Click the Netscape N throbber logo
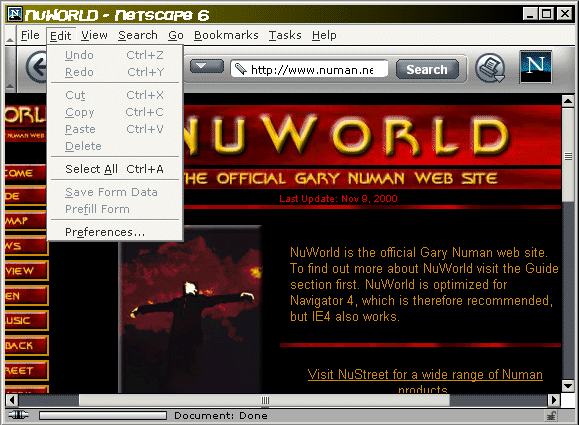This screenshot has height=425, width=579. click(x=535, y=67)
